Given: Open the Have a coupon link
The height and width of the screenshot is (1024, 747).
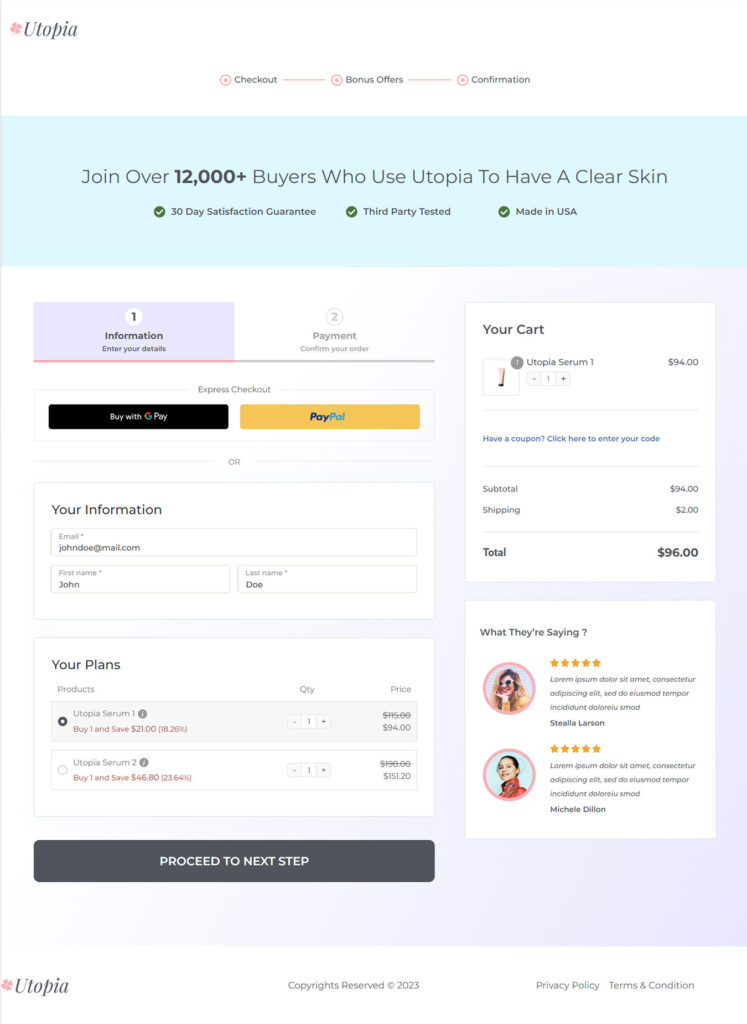Looking at the screenshot, I should pos(571,439).
